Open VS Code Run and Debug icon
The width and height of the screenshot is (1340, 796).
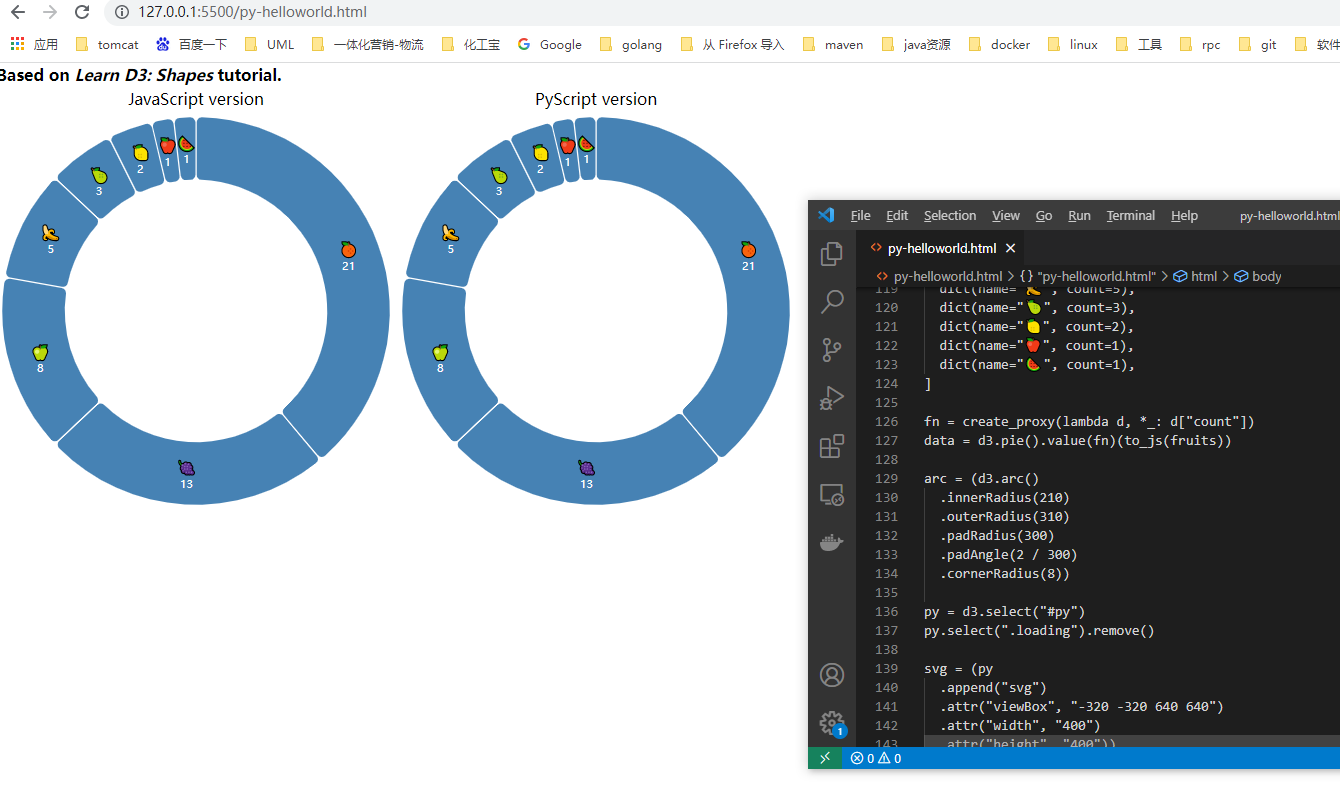pos(832,398)
